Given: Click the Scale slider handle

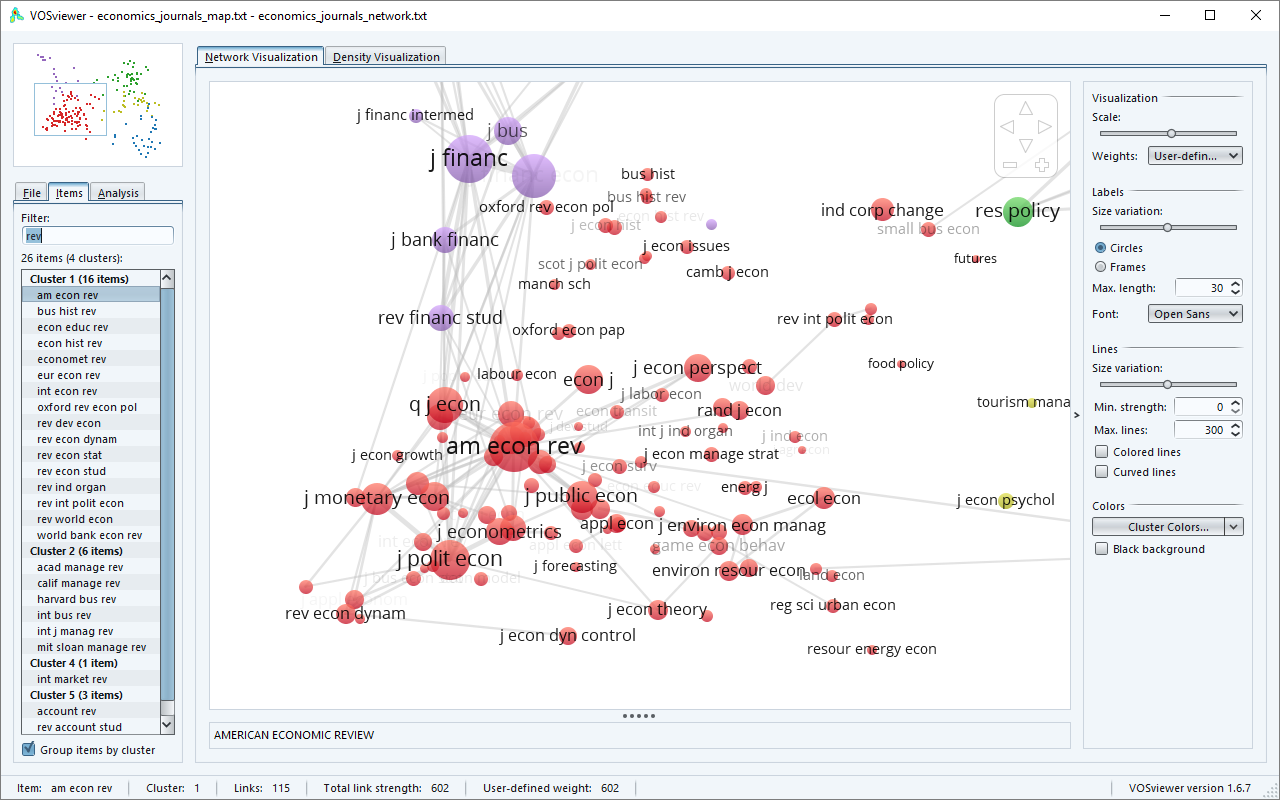Looking at the screenshot, I should coord(1171,133).
